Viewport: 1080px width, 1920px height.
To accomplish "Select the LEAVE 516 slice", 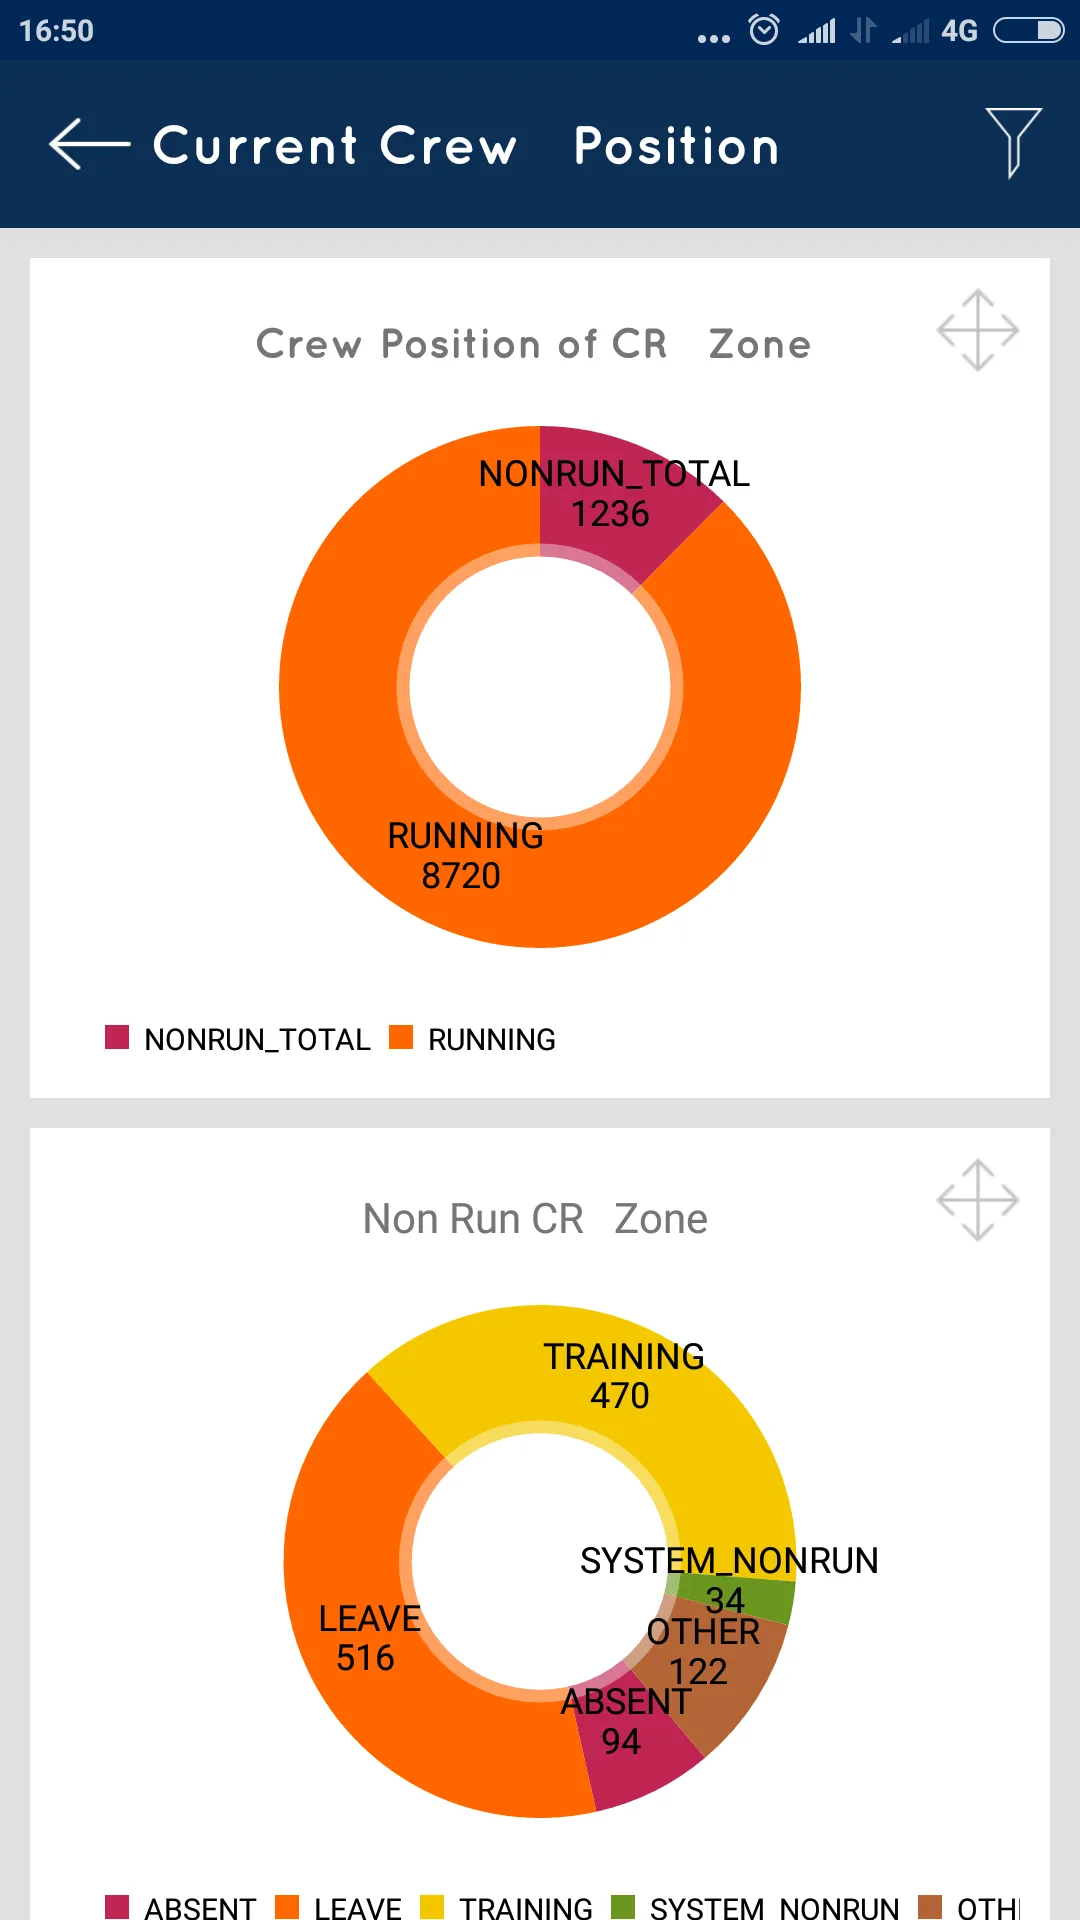I will tap(350, 1640).
